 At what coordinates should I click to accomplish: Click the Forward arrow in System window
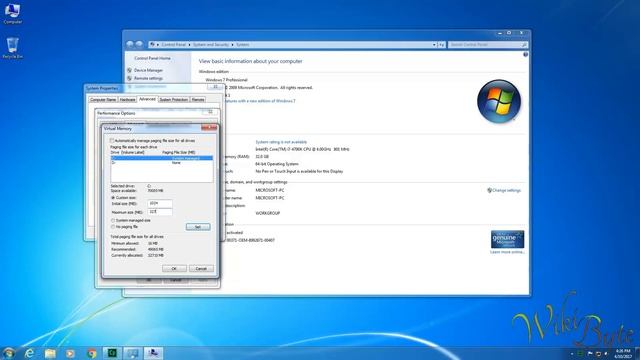click(139, 44)
